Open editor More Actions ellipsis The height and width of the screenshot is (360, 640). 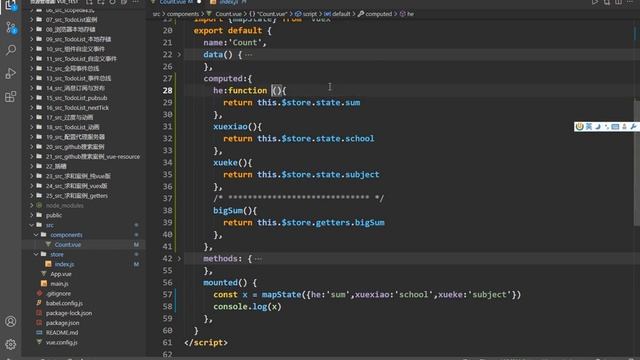coord(630,2)
